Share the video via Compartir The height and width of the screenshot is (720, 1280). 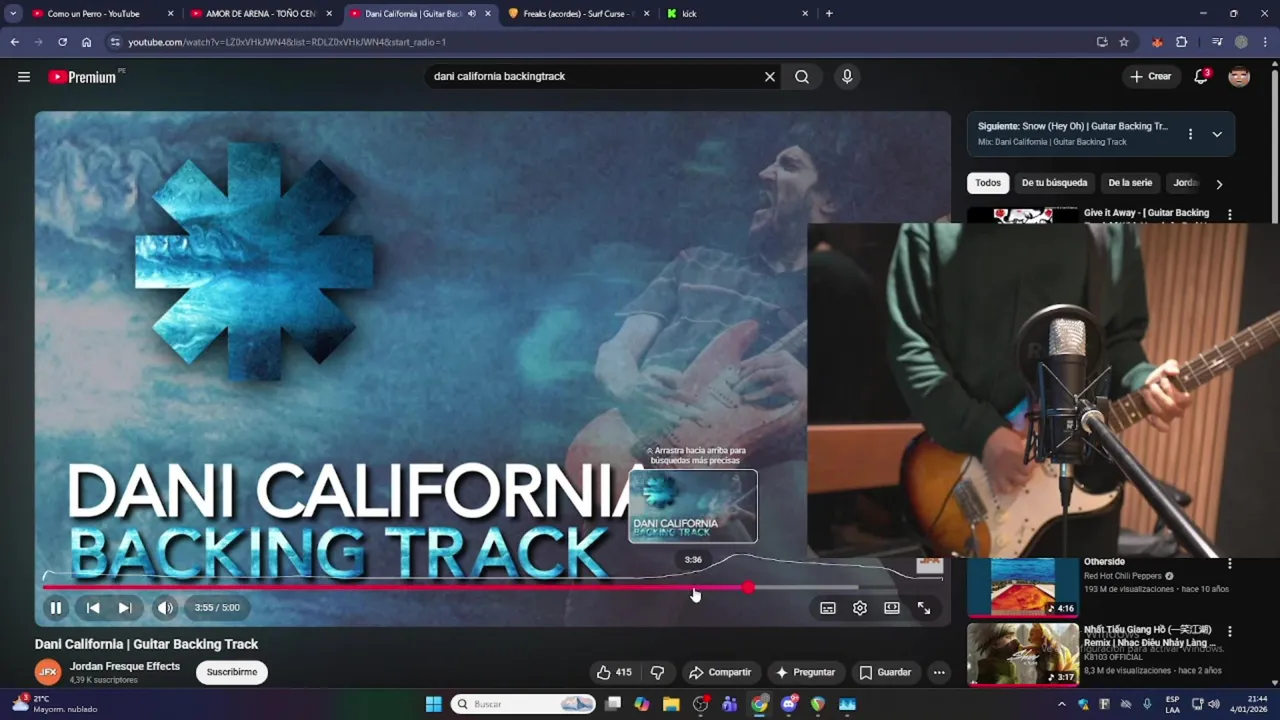pyautogui.click(x=720, y=673)
